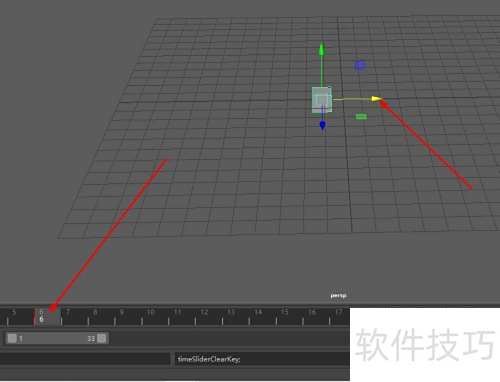Image resolution: width=500 pixels, height=382 pixels.
Task: Click the empty command line input field
Action: 85,359
